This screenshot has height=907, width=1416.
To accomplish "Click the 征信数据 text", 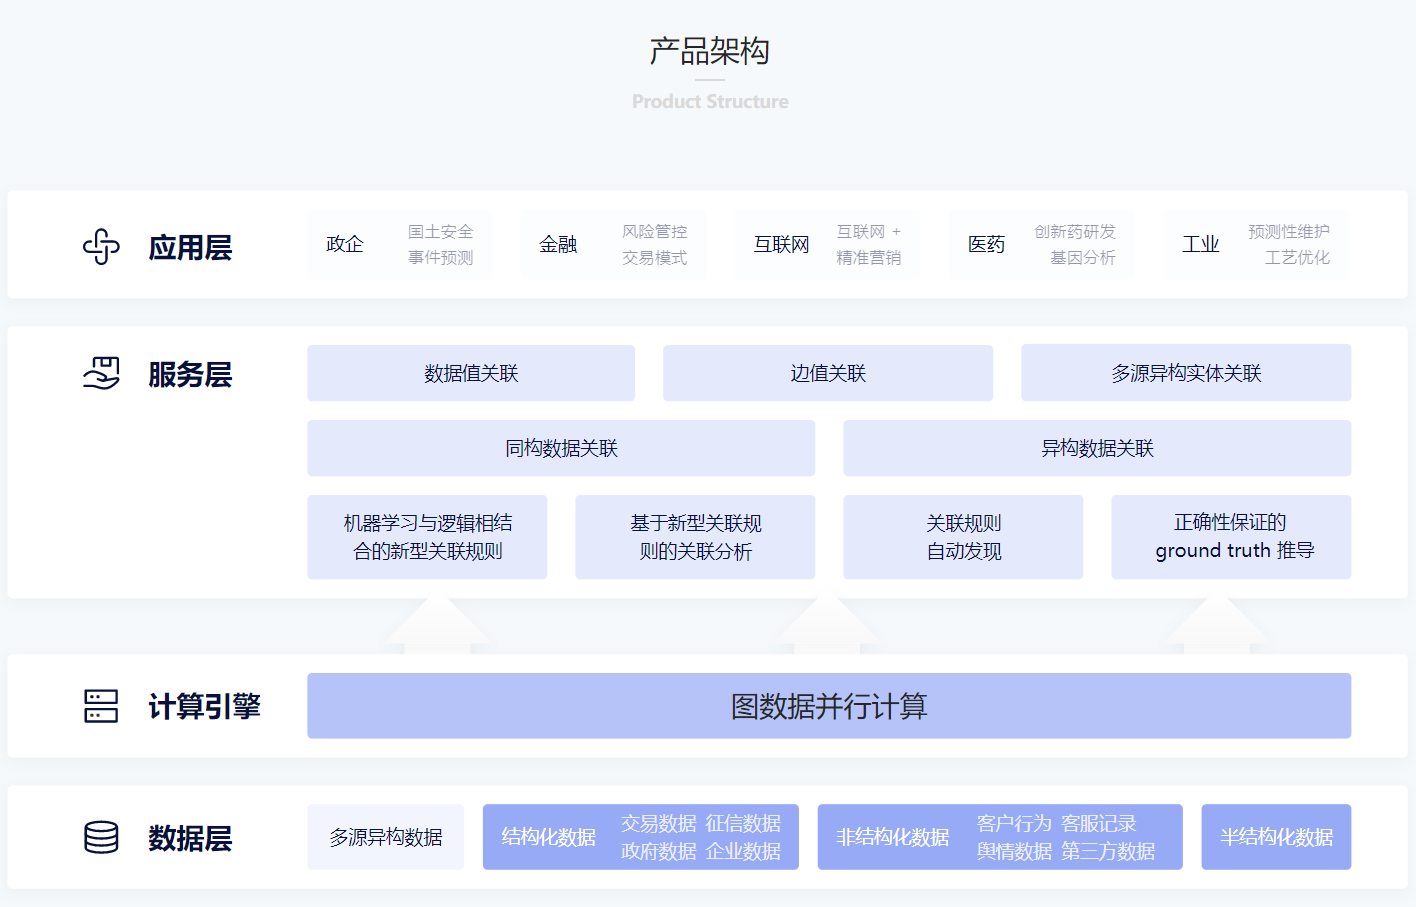I will [743, 823].
